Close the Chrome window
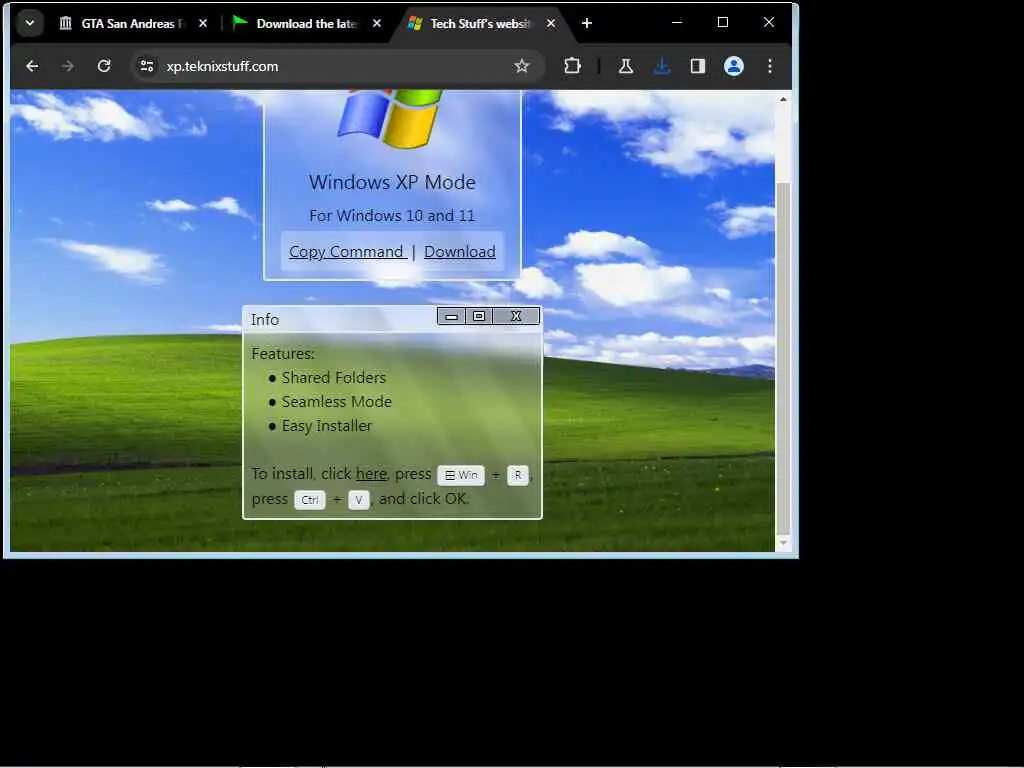1024x768 pixels. point(769,23)
